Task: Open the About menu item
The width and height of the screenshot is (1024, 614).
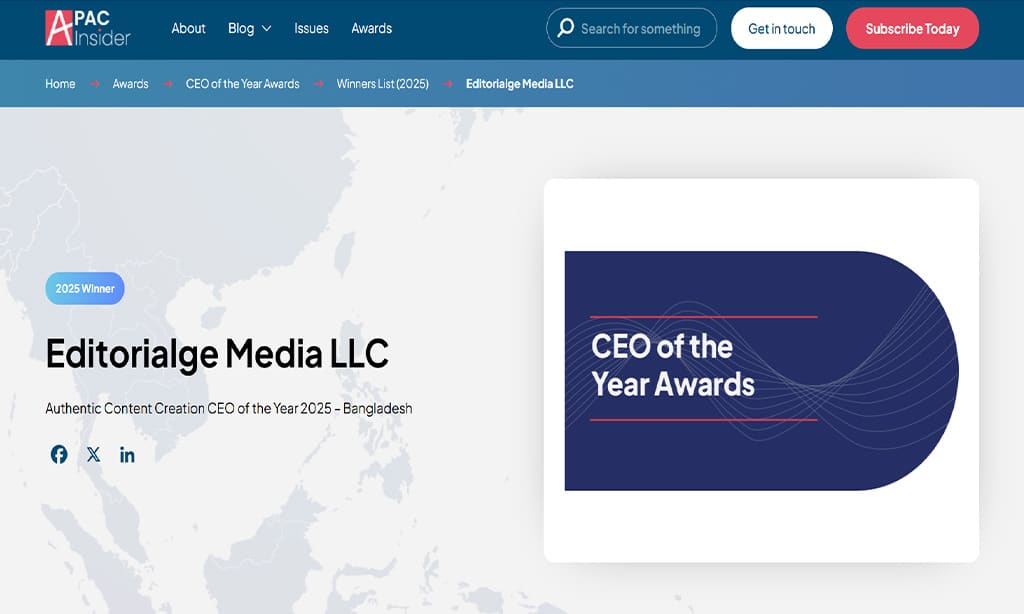Action: 188,28
